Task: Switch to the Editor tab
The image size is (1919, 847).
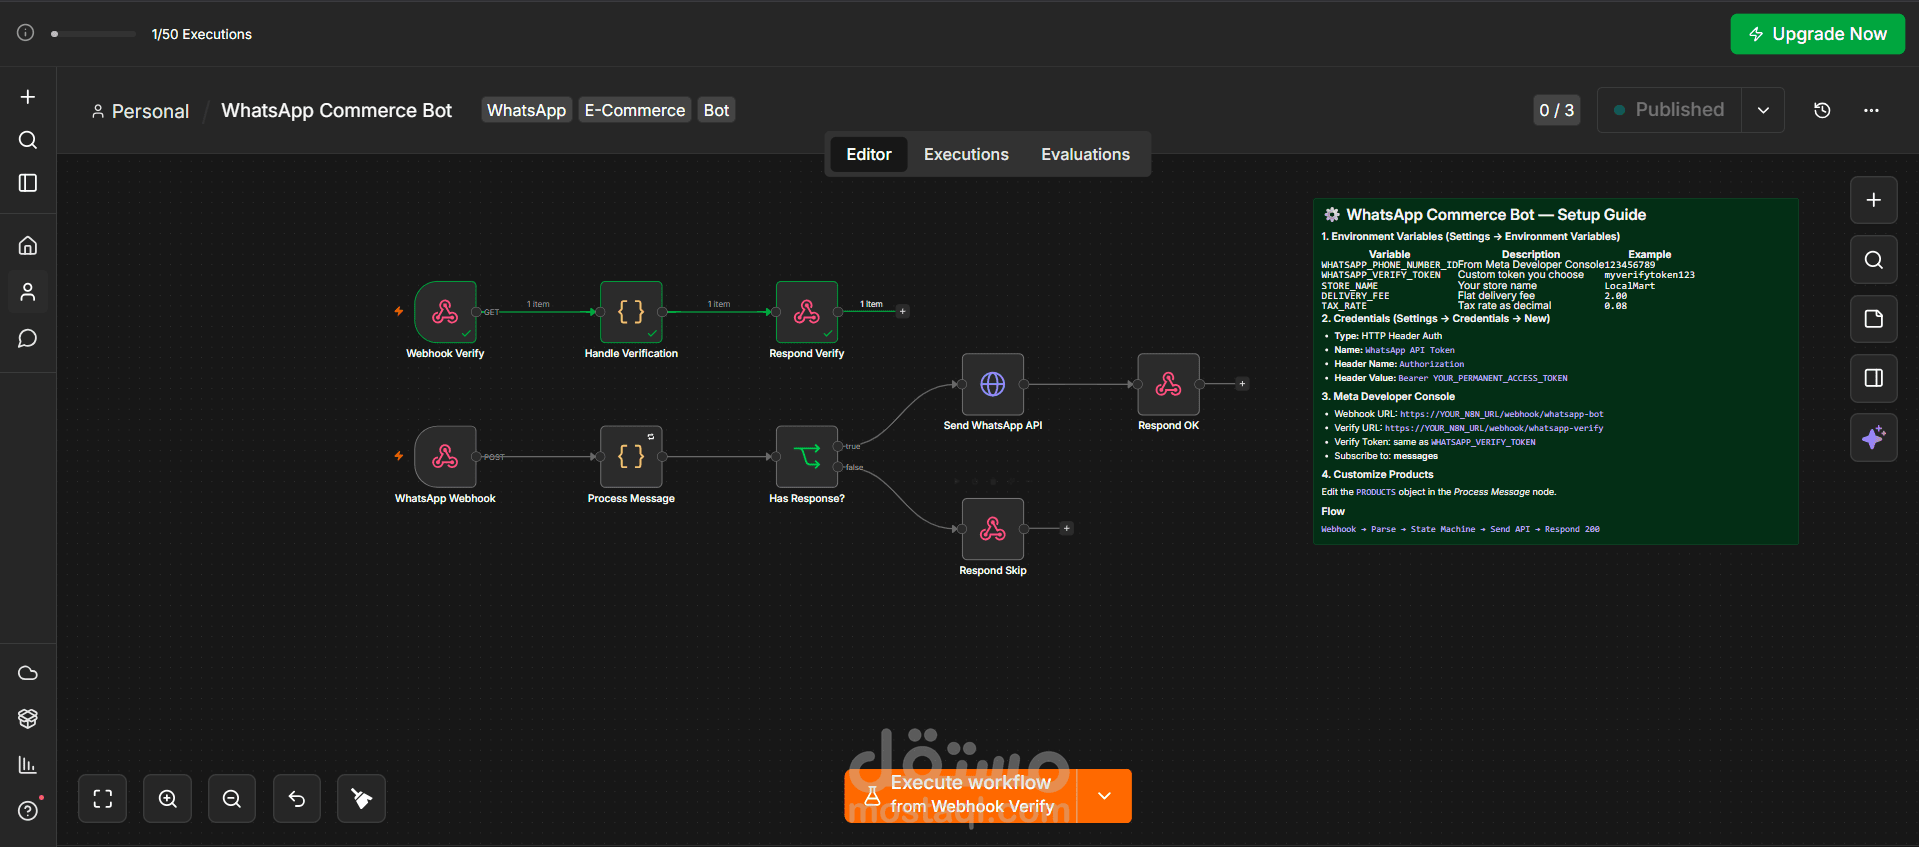Action: click(869, 154)
